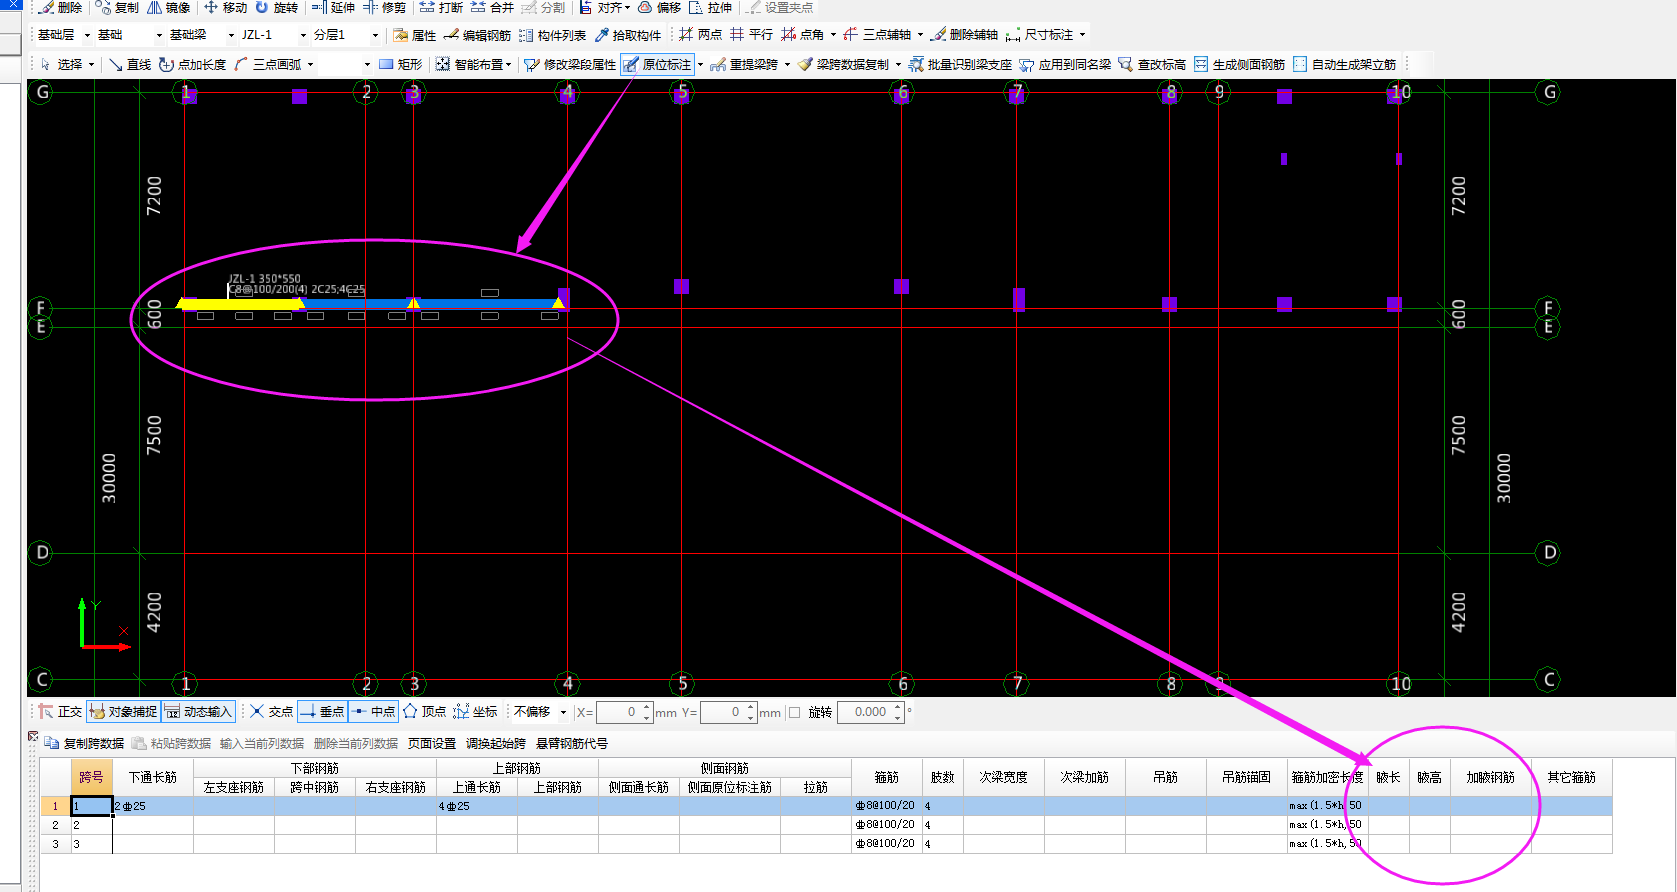The image size is (1677, 892).
Task: Click 生成侧面钢筋 tool
Action: click(1239, 64)
